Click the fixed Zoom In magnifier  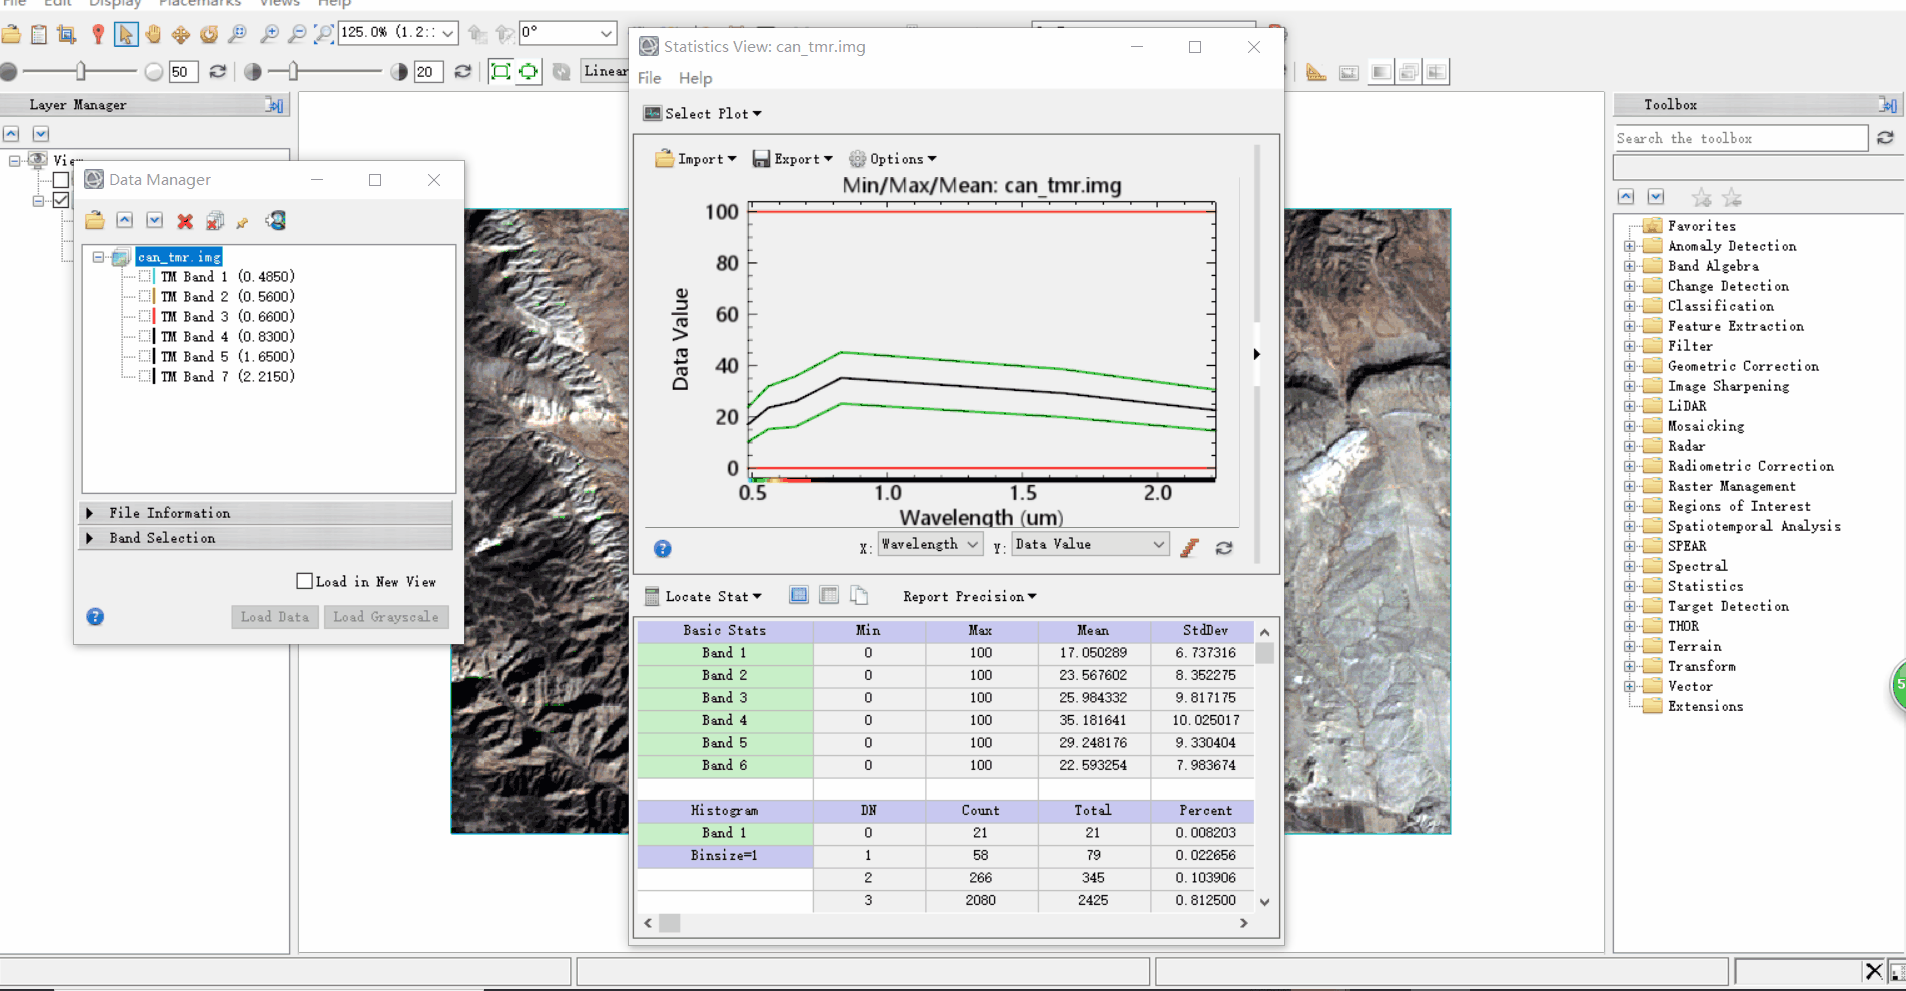[269, 35]
